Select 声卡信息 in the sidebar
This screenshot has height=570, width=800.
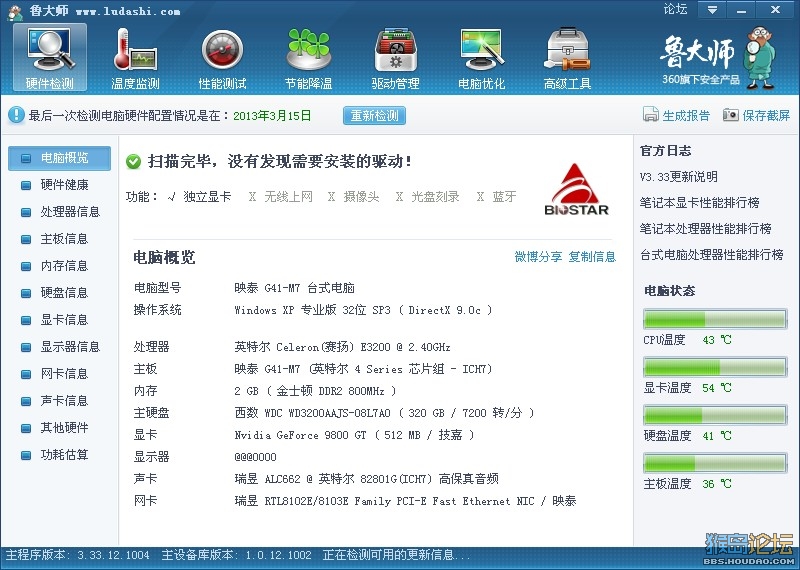tap(59, 401)
